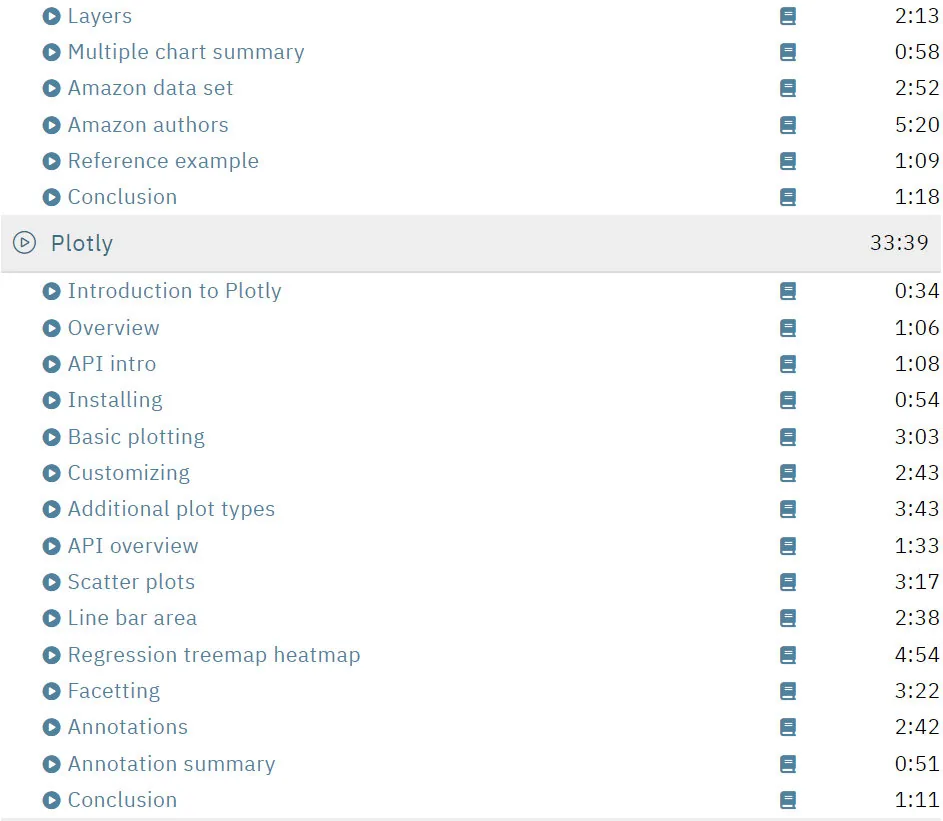The height and width of the screenshot is (821, 943).
Task: Open the Installing lesson
Action: pyautogui.click(x=115, y=400)
